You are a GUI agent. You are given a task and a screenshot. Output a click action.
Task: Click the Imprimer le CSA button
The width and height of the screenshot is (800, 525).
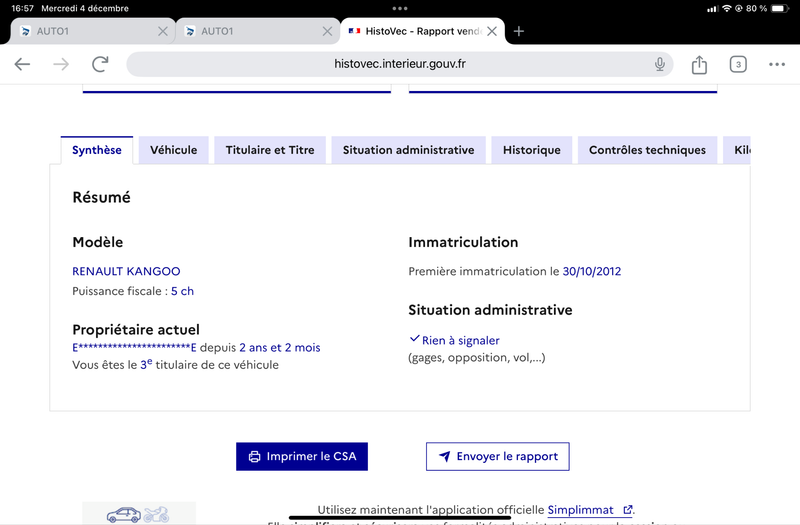pos(302,456)
